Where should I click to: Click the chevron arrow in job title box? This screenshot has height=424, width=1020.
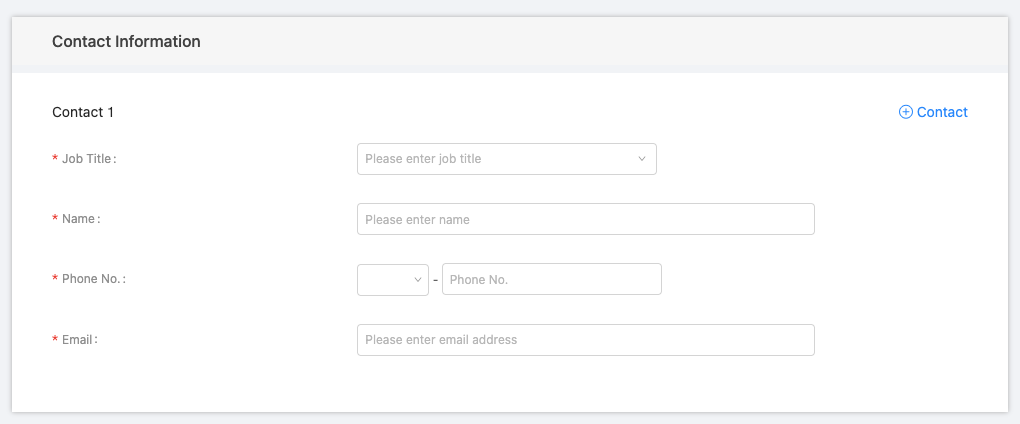click(x=641, y=159)
